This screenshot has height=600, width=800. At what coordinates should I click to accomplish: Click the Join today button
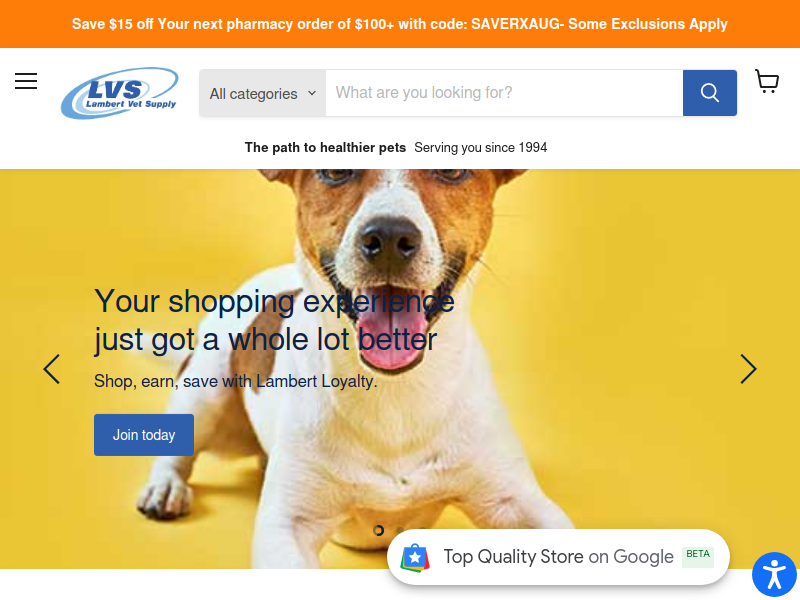tap(144, 435)
